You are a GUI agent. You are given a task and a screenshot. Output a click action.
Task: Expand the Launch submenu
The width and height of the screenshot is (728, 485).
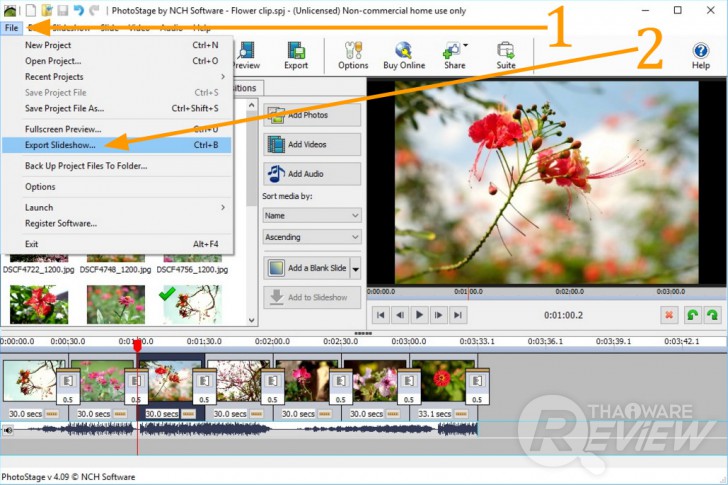[x=117, y=207]
